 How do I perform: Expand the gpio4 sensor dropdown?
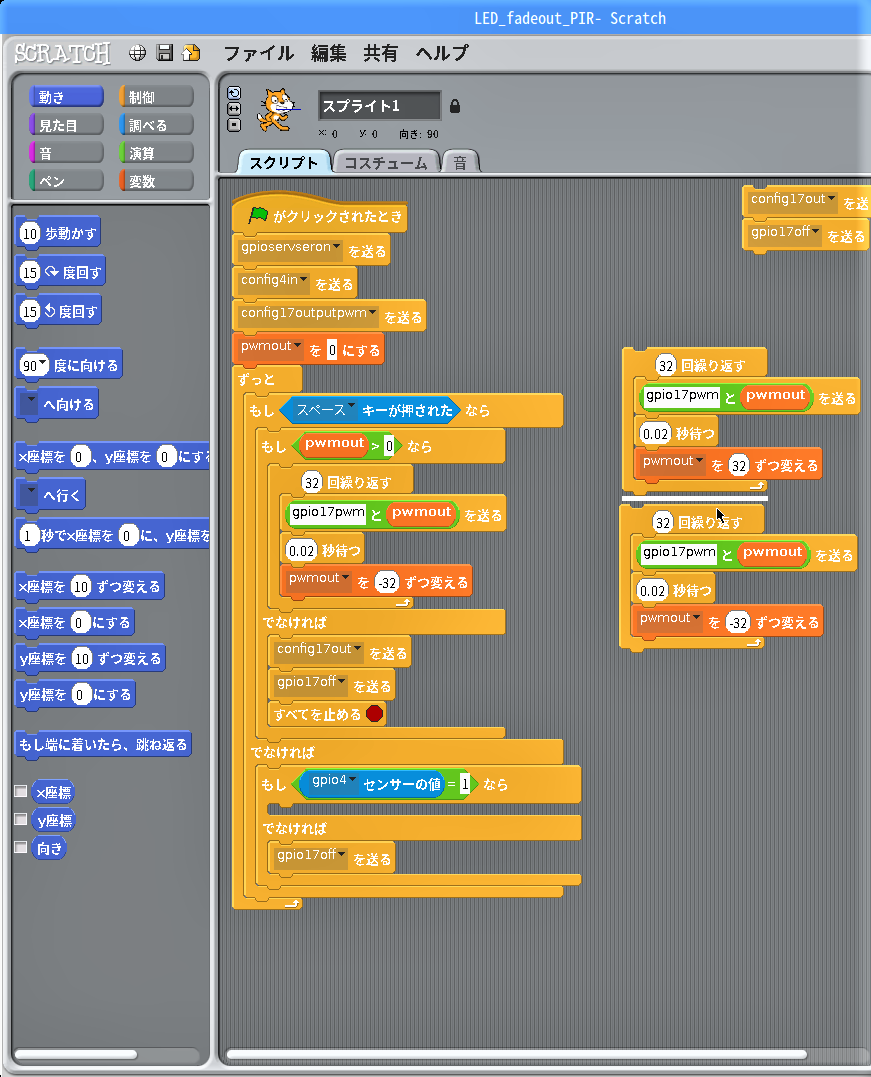[352, 779]
